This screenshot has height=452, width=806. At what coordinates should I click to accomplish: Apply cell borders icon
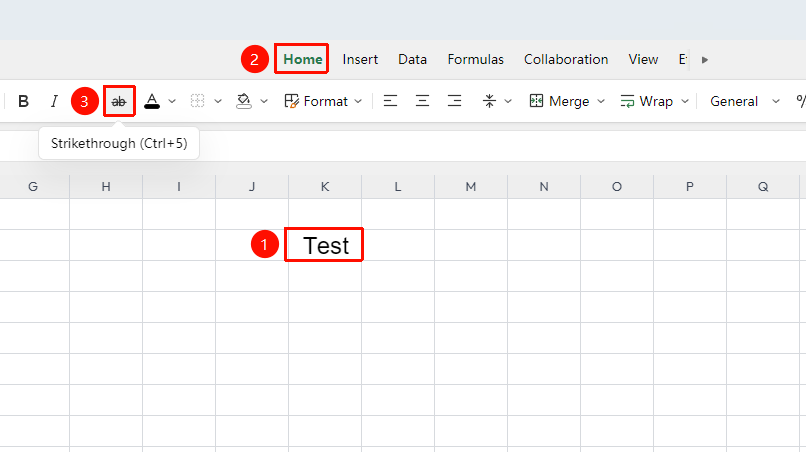click(x=197, y=101)
